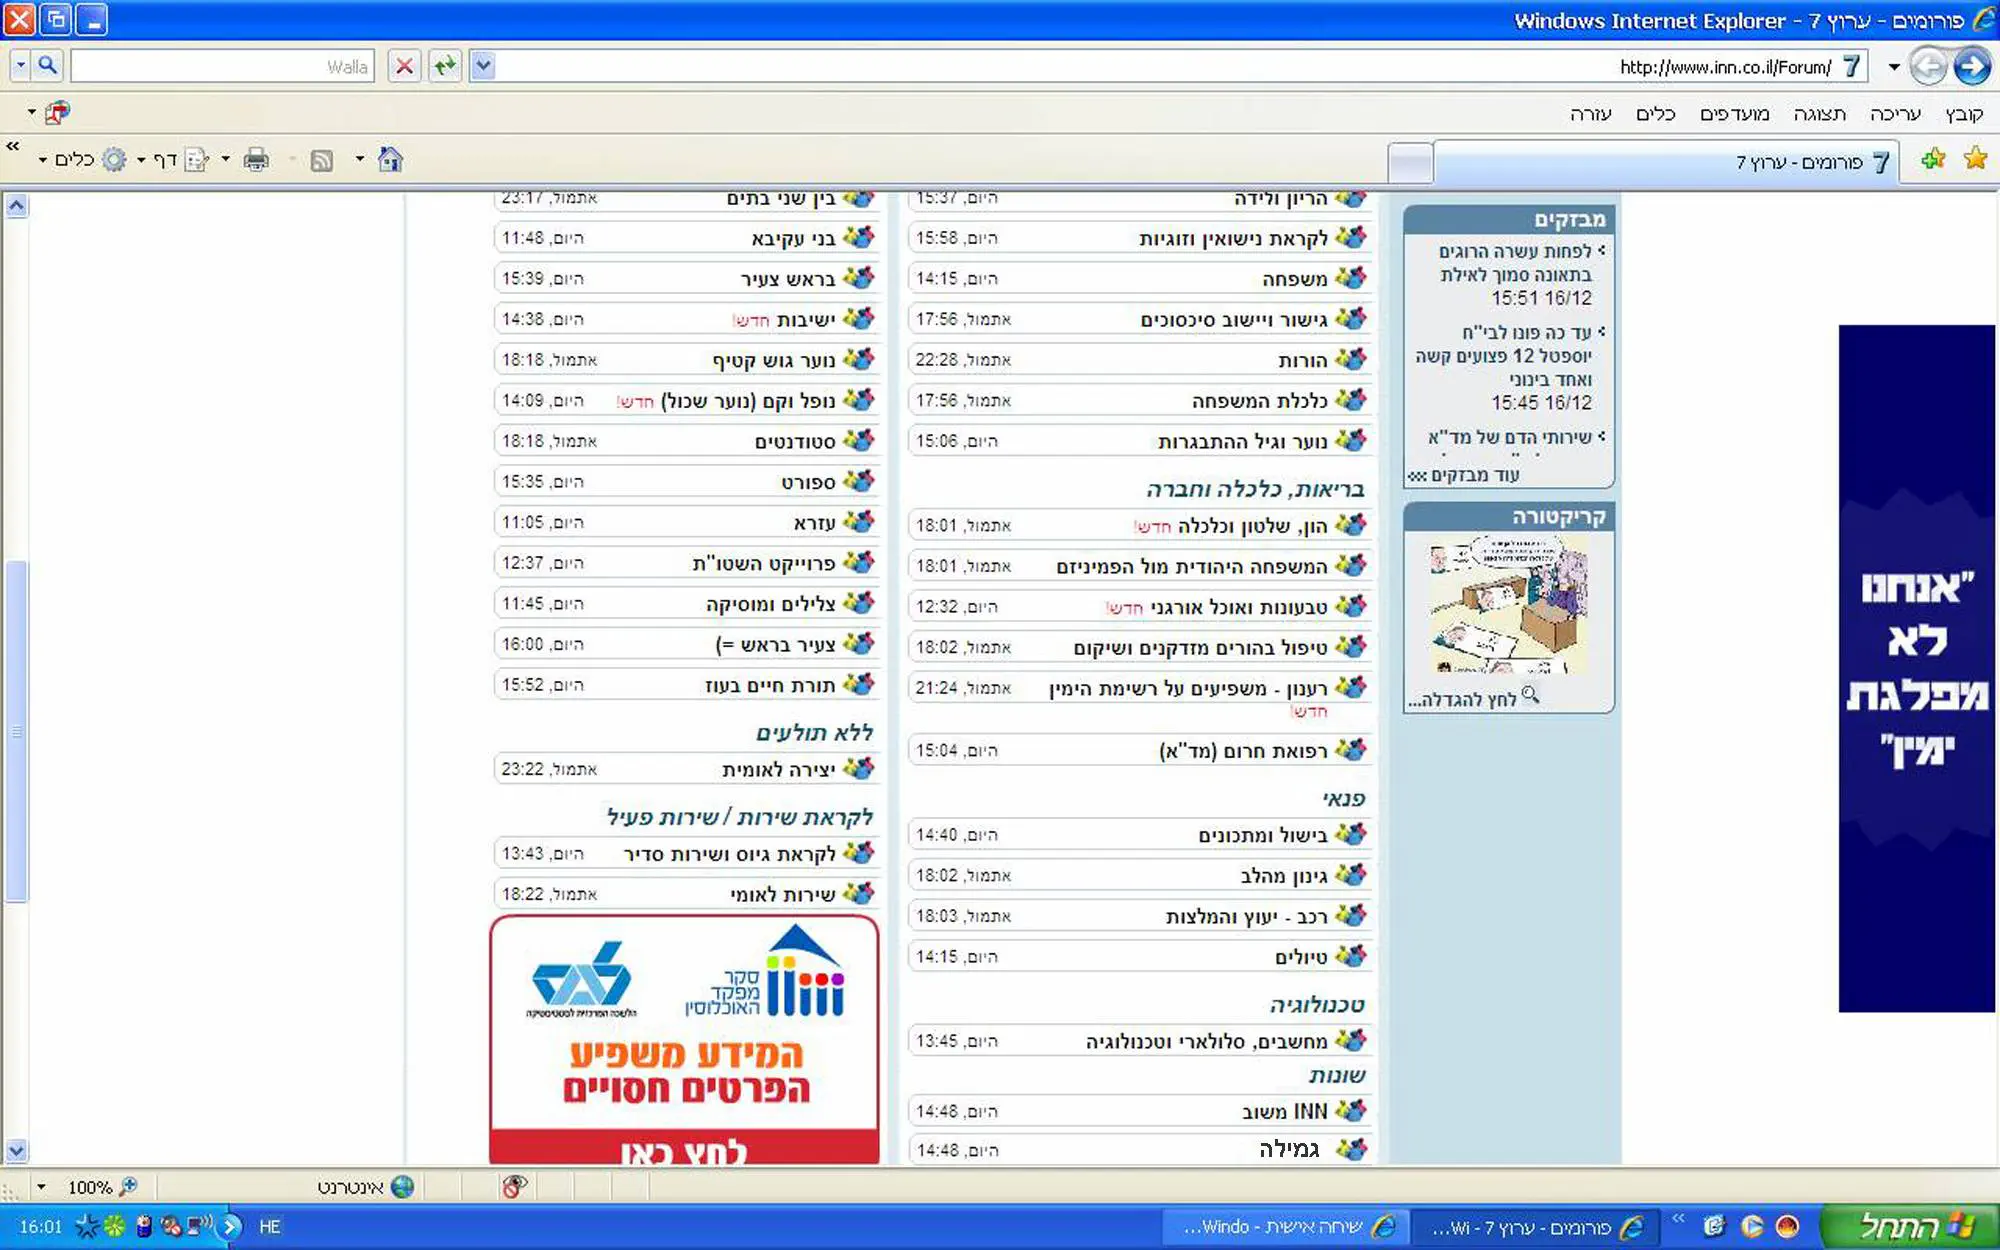Screen dimensions: 2000x1250
Task: Click the Home page toolbar icon
Action: (390, 160)
